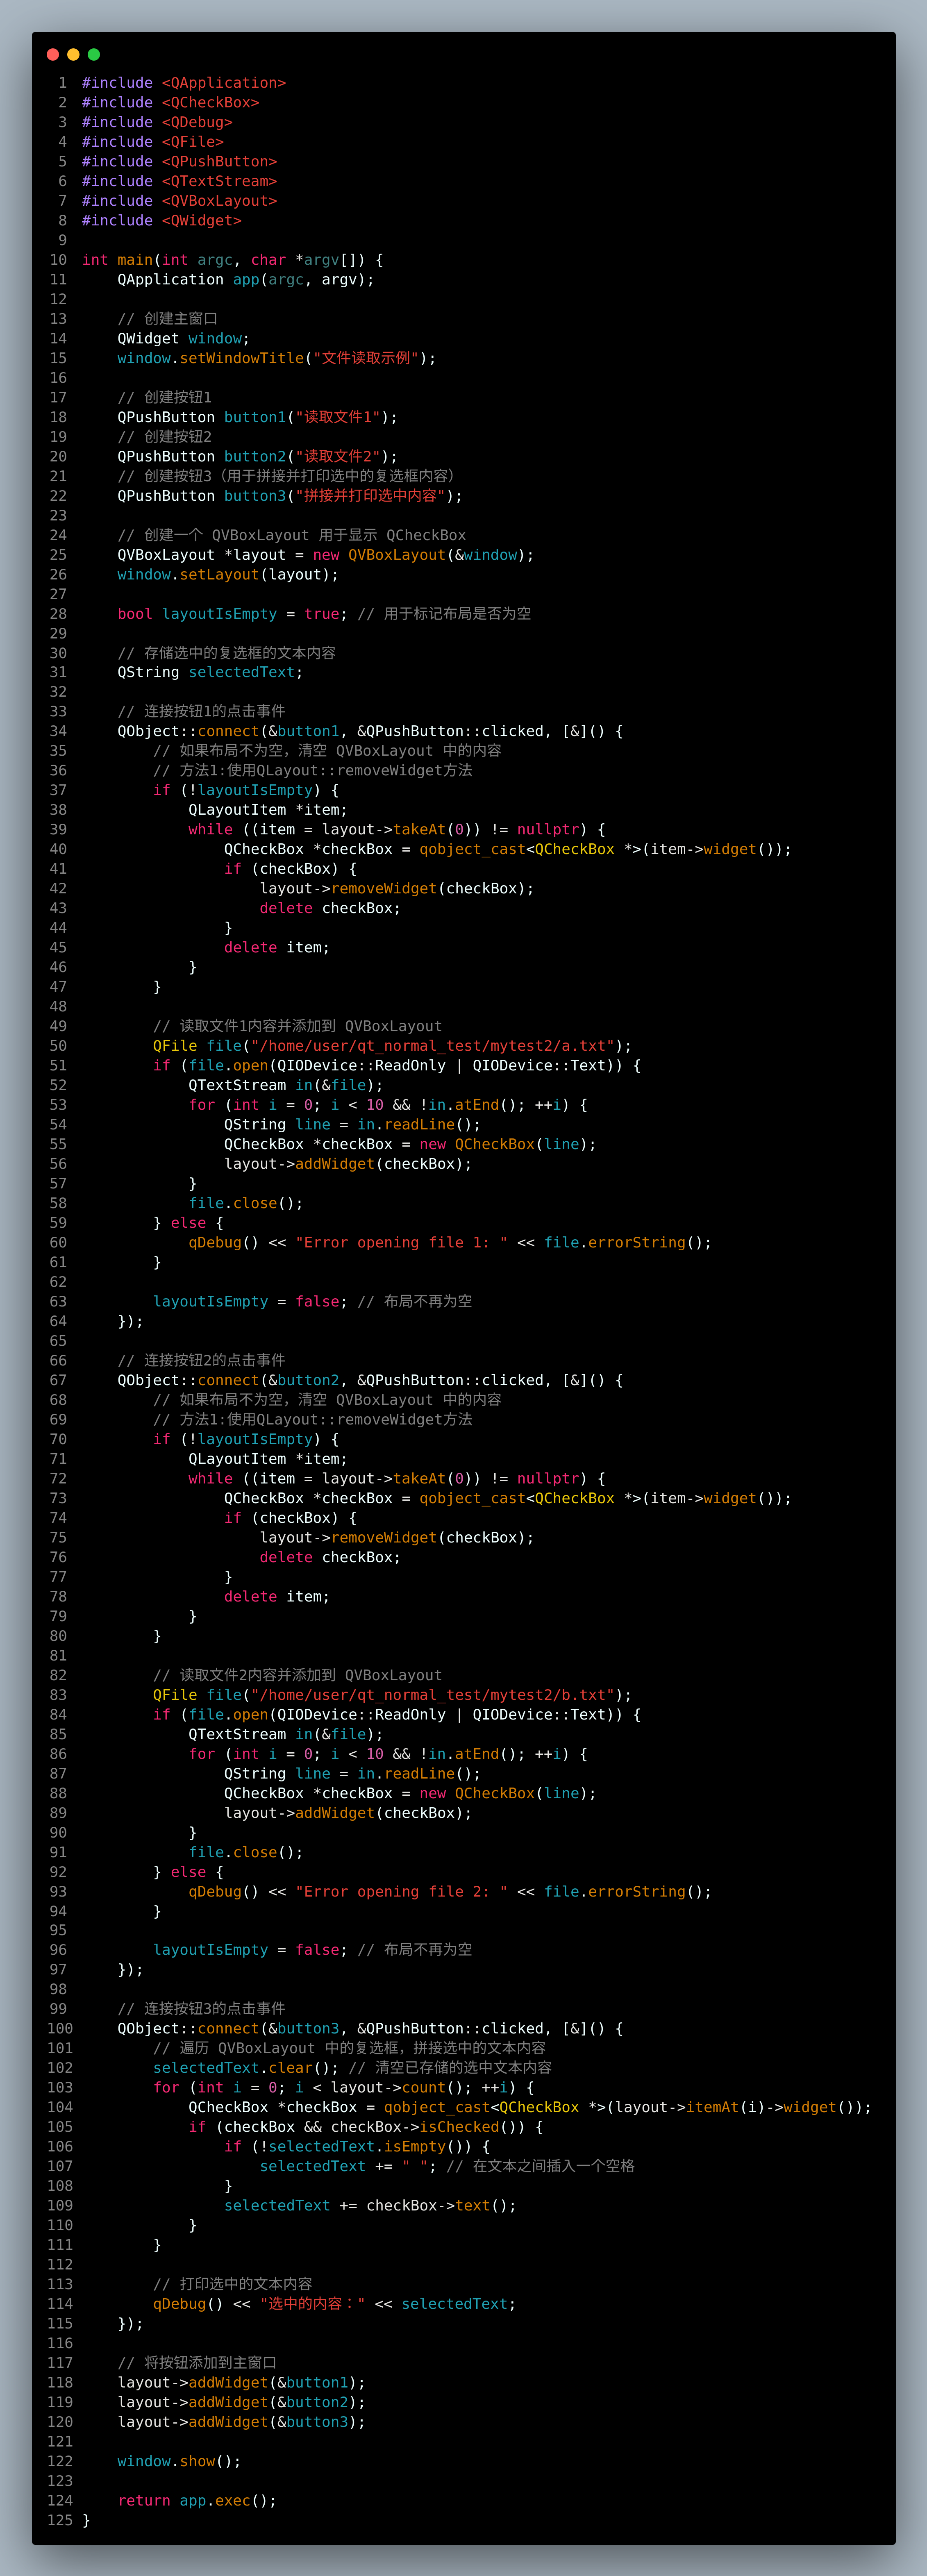Image resolution: width=927 pixels, height=2576 pixels.
Task: Select the '#include <QWidget>' line
Action: point(162,221)
